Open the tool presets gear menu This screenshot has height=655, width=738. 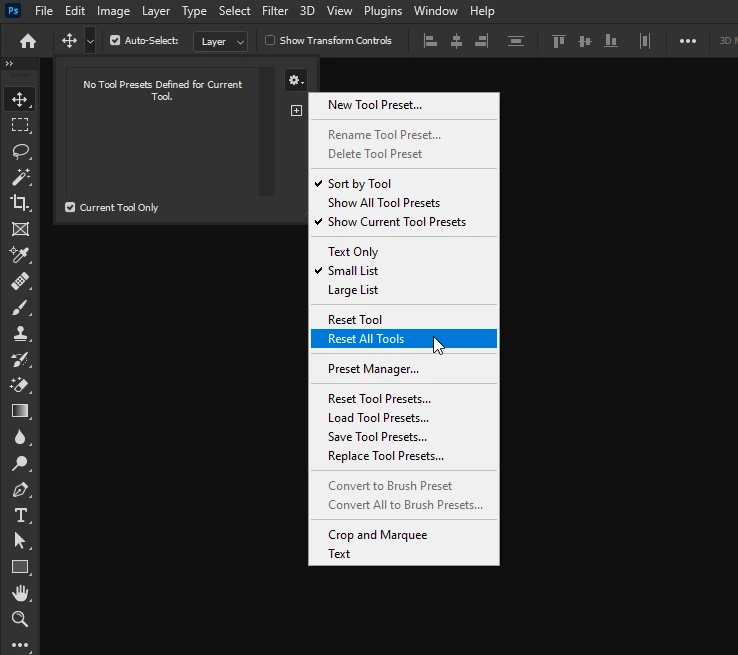click(296, 80)
